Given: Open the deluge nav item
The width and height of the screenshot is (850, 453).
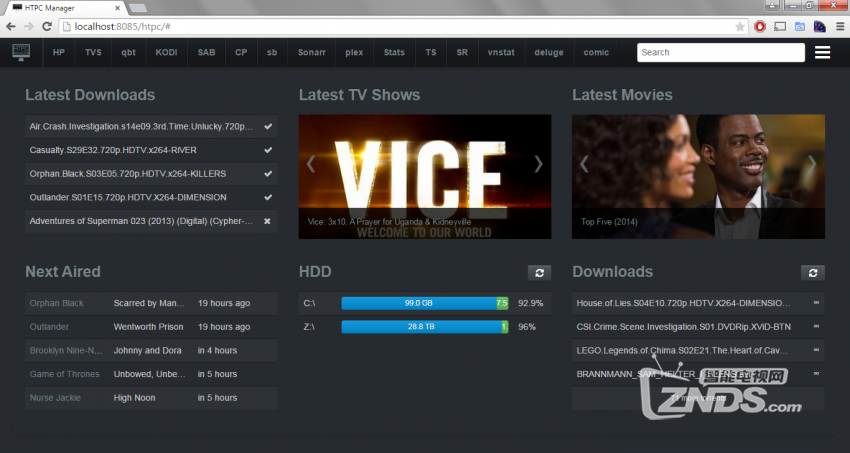Looking at the screenshot, I should [549, 53].
